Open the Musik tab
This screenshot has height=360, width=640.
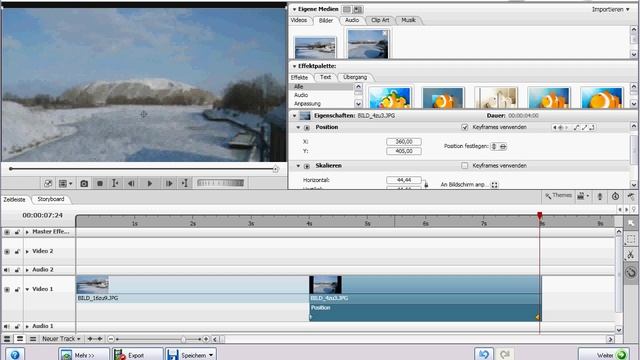408,20
